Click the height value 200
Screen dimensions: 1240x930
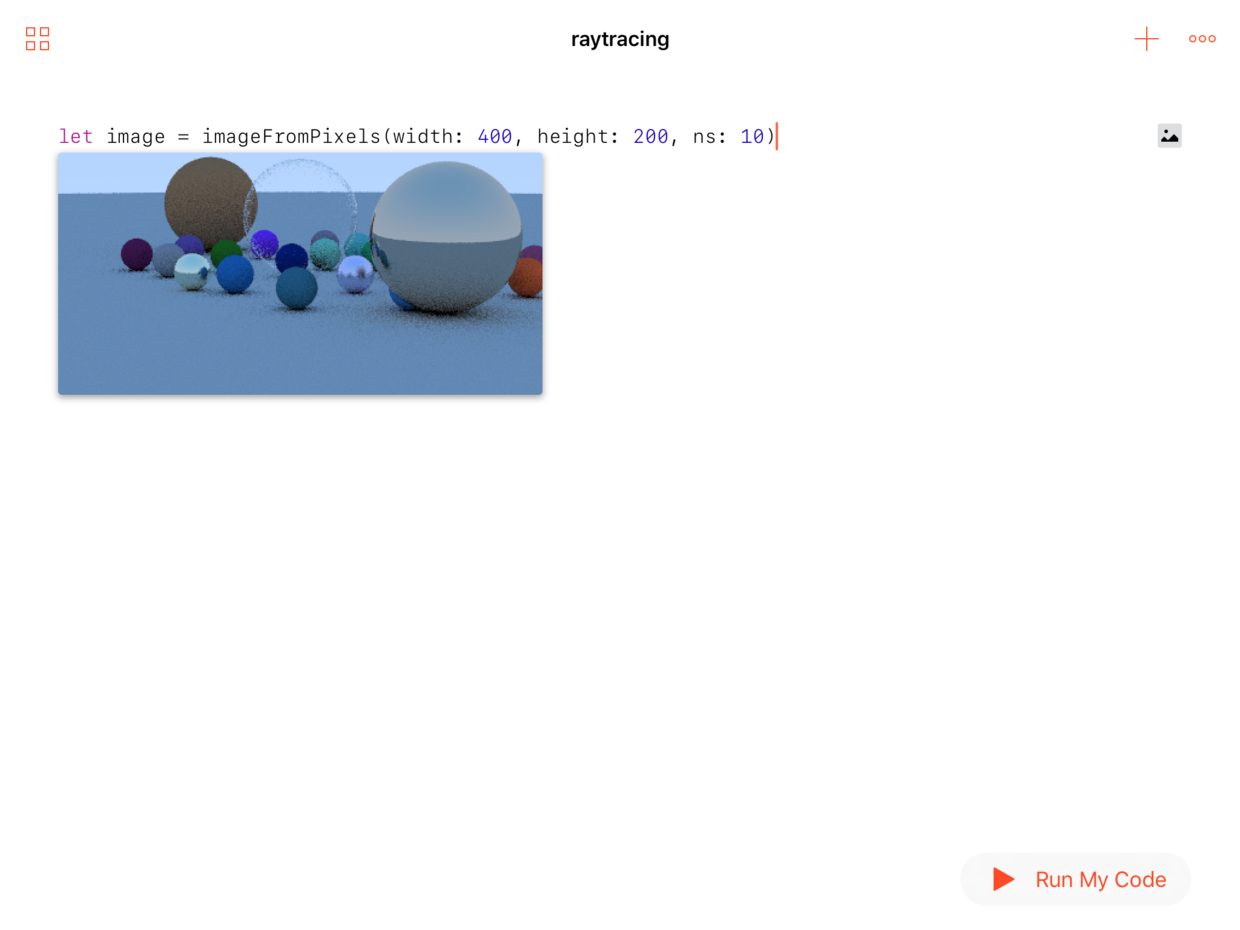point(650,136)
